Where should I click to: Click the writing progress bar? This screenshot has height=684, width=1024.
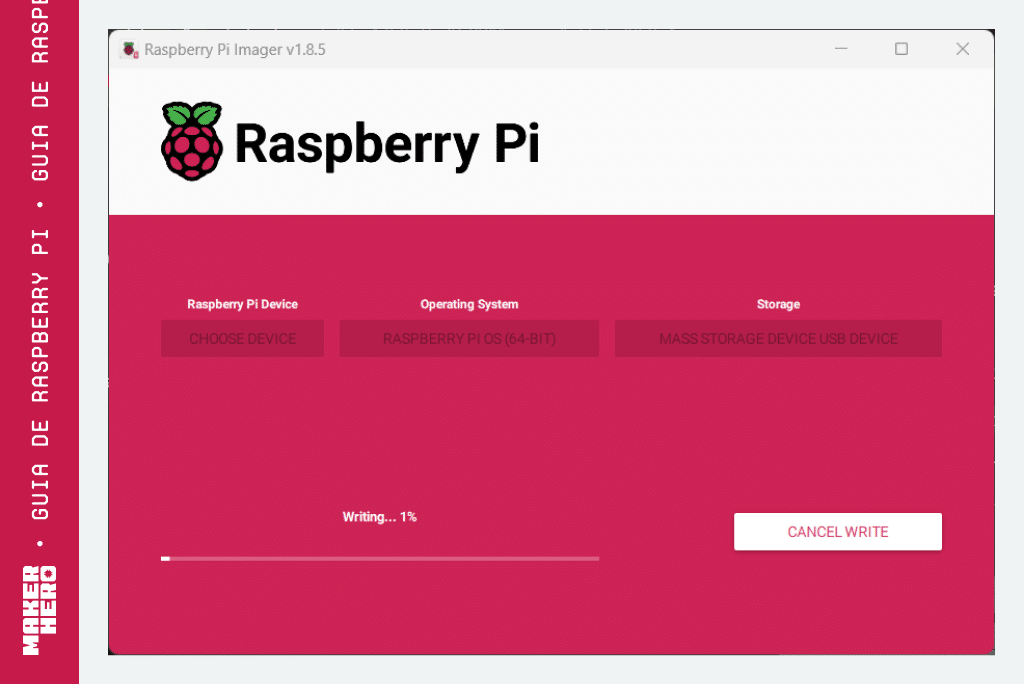[379, 559]
